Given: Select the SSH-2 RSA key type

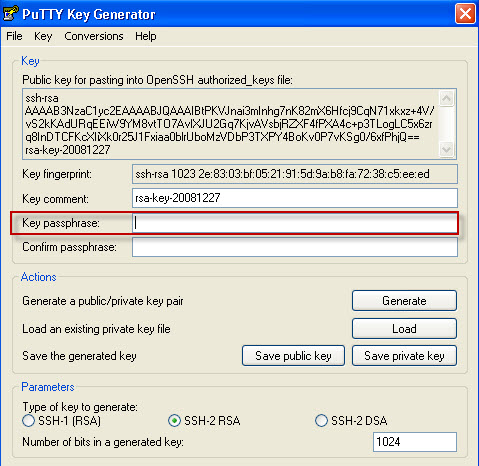Looking at the screenshot, I should pyautogui.click(x=174, y=420).
